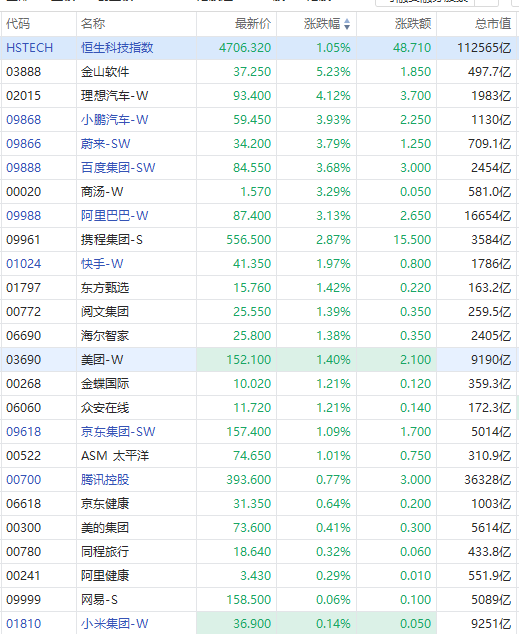Open 百度集团-SW link
519x634 pixels.
(x=118, y=168)
